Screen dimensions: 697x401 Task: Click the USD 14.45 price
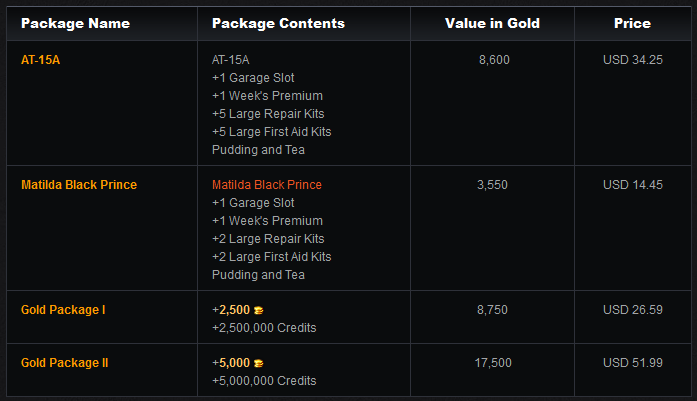[633, 185]
